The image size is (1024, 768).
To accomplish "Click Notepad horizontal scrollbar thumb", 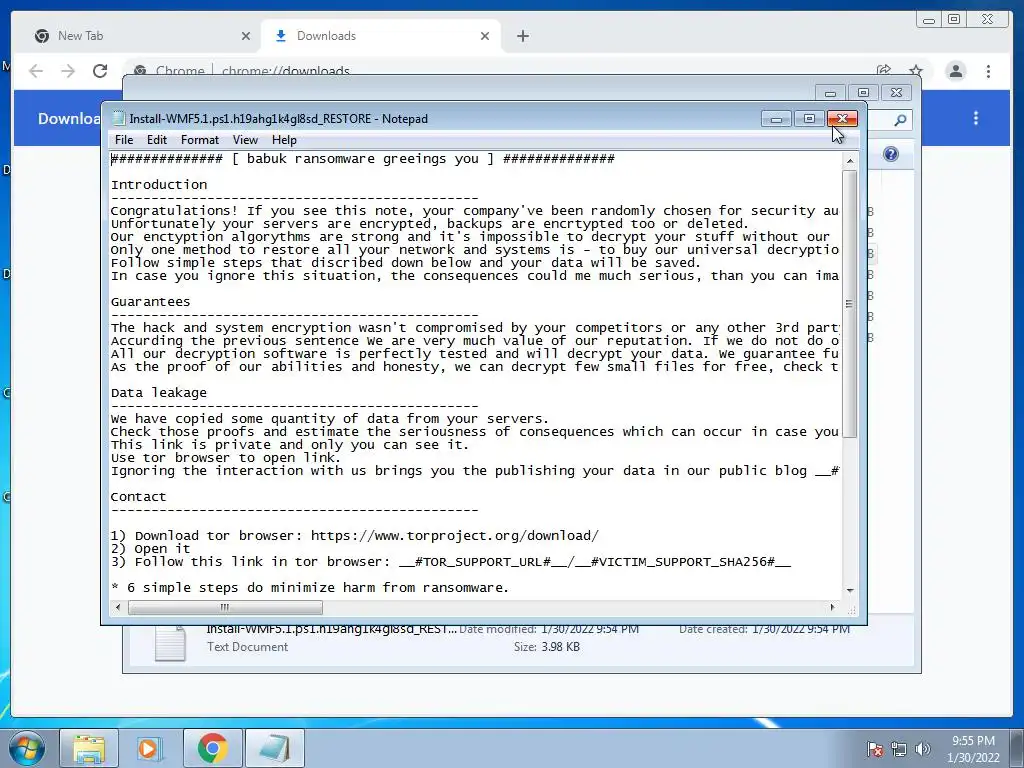I will coord(225,607).
